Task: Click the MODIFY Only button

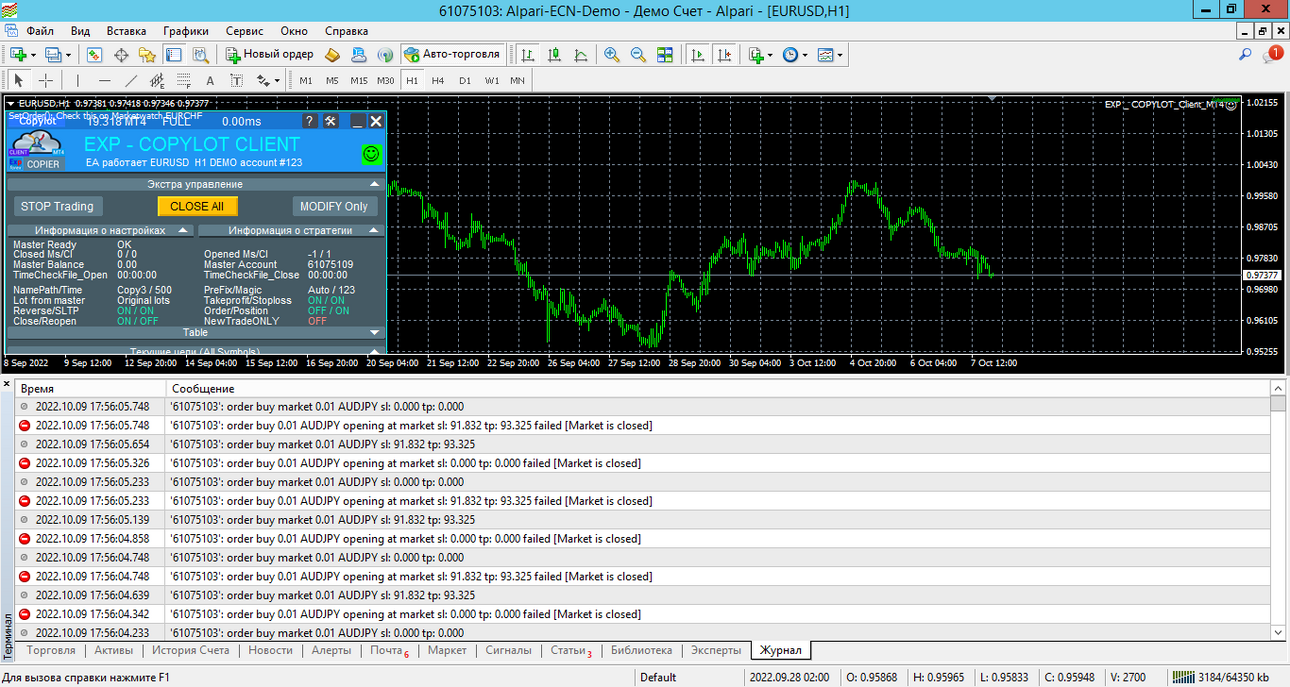Action: pyautogui.click(x=334, y=206)
